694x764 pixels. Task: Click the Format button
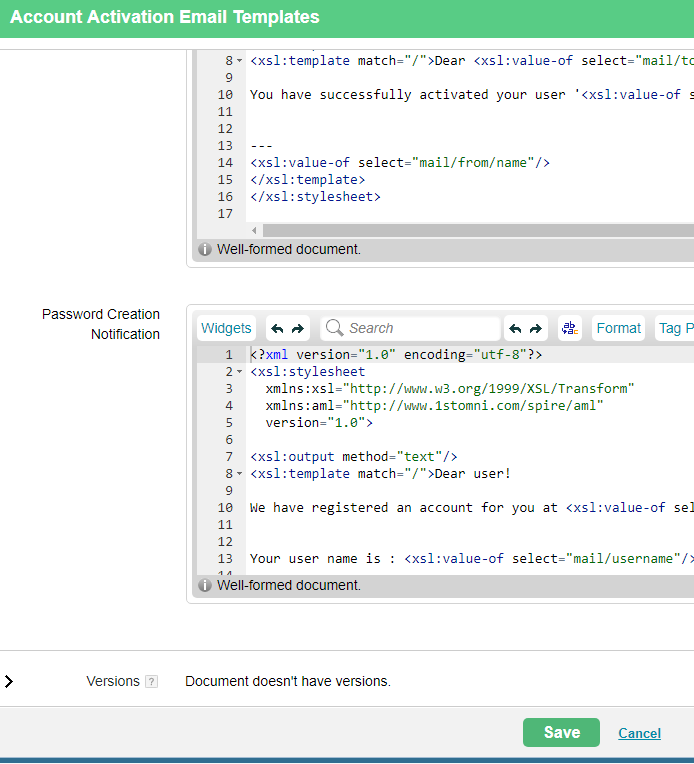[x=618, y=328]
